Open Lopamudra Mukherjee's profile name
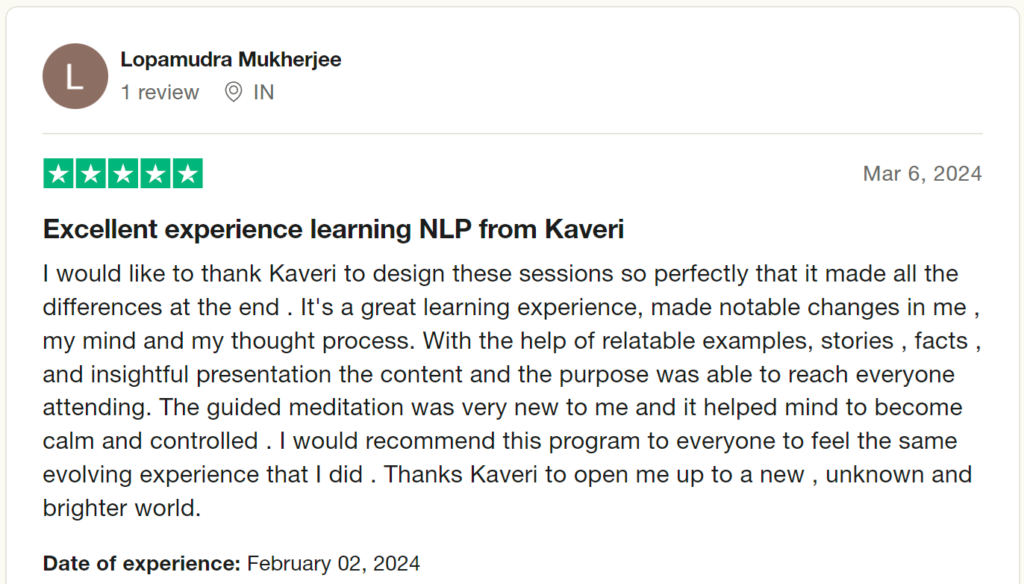 231,59
